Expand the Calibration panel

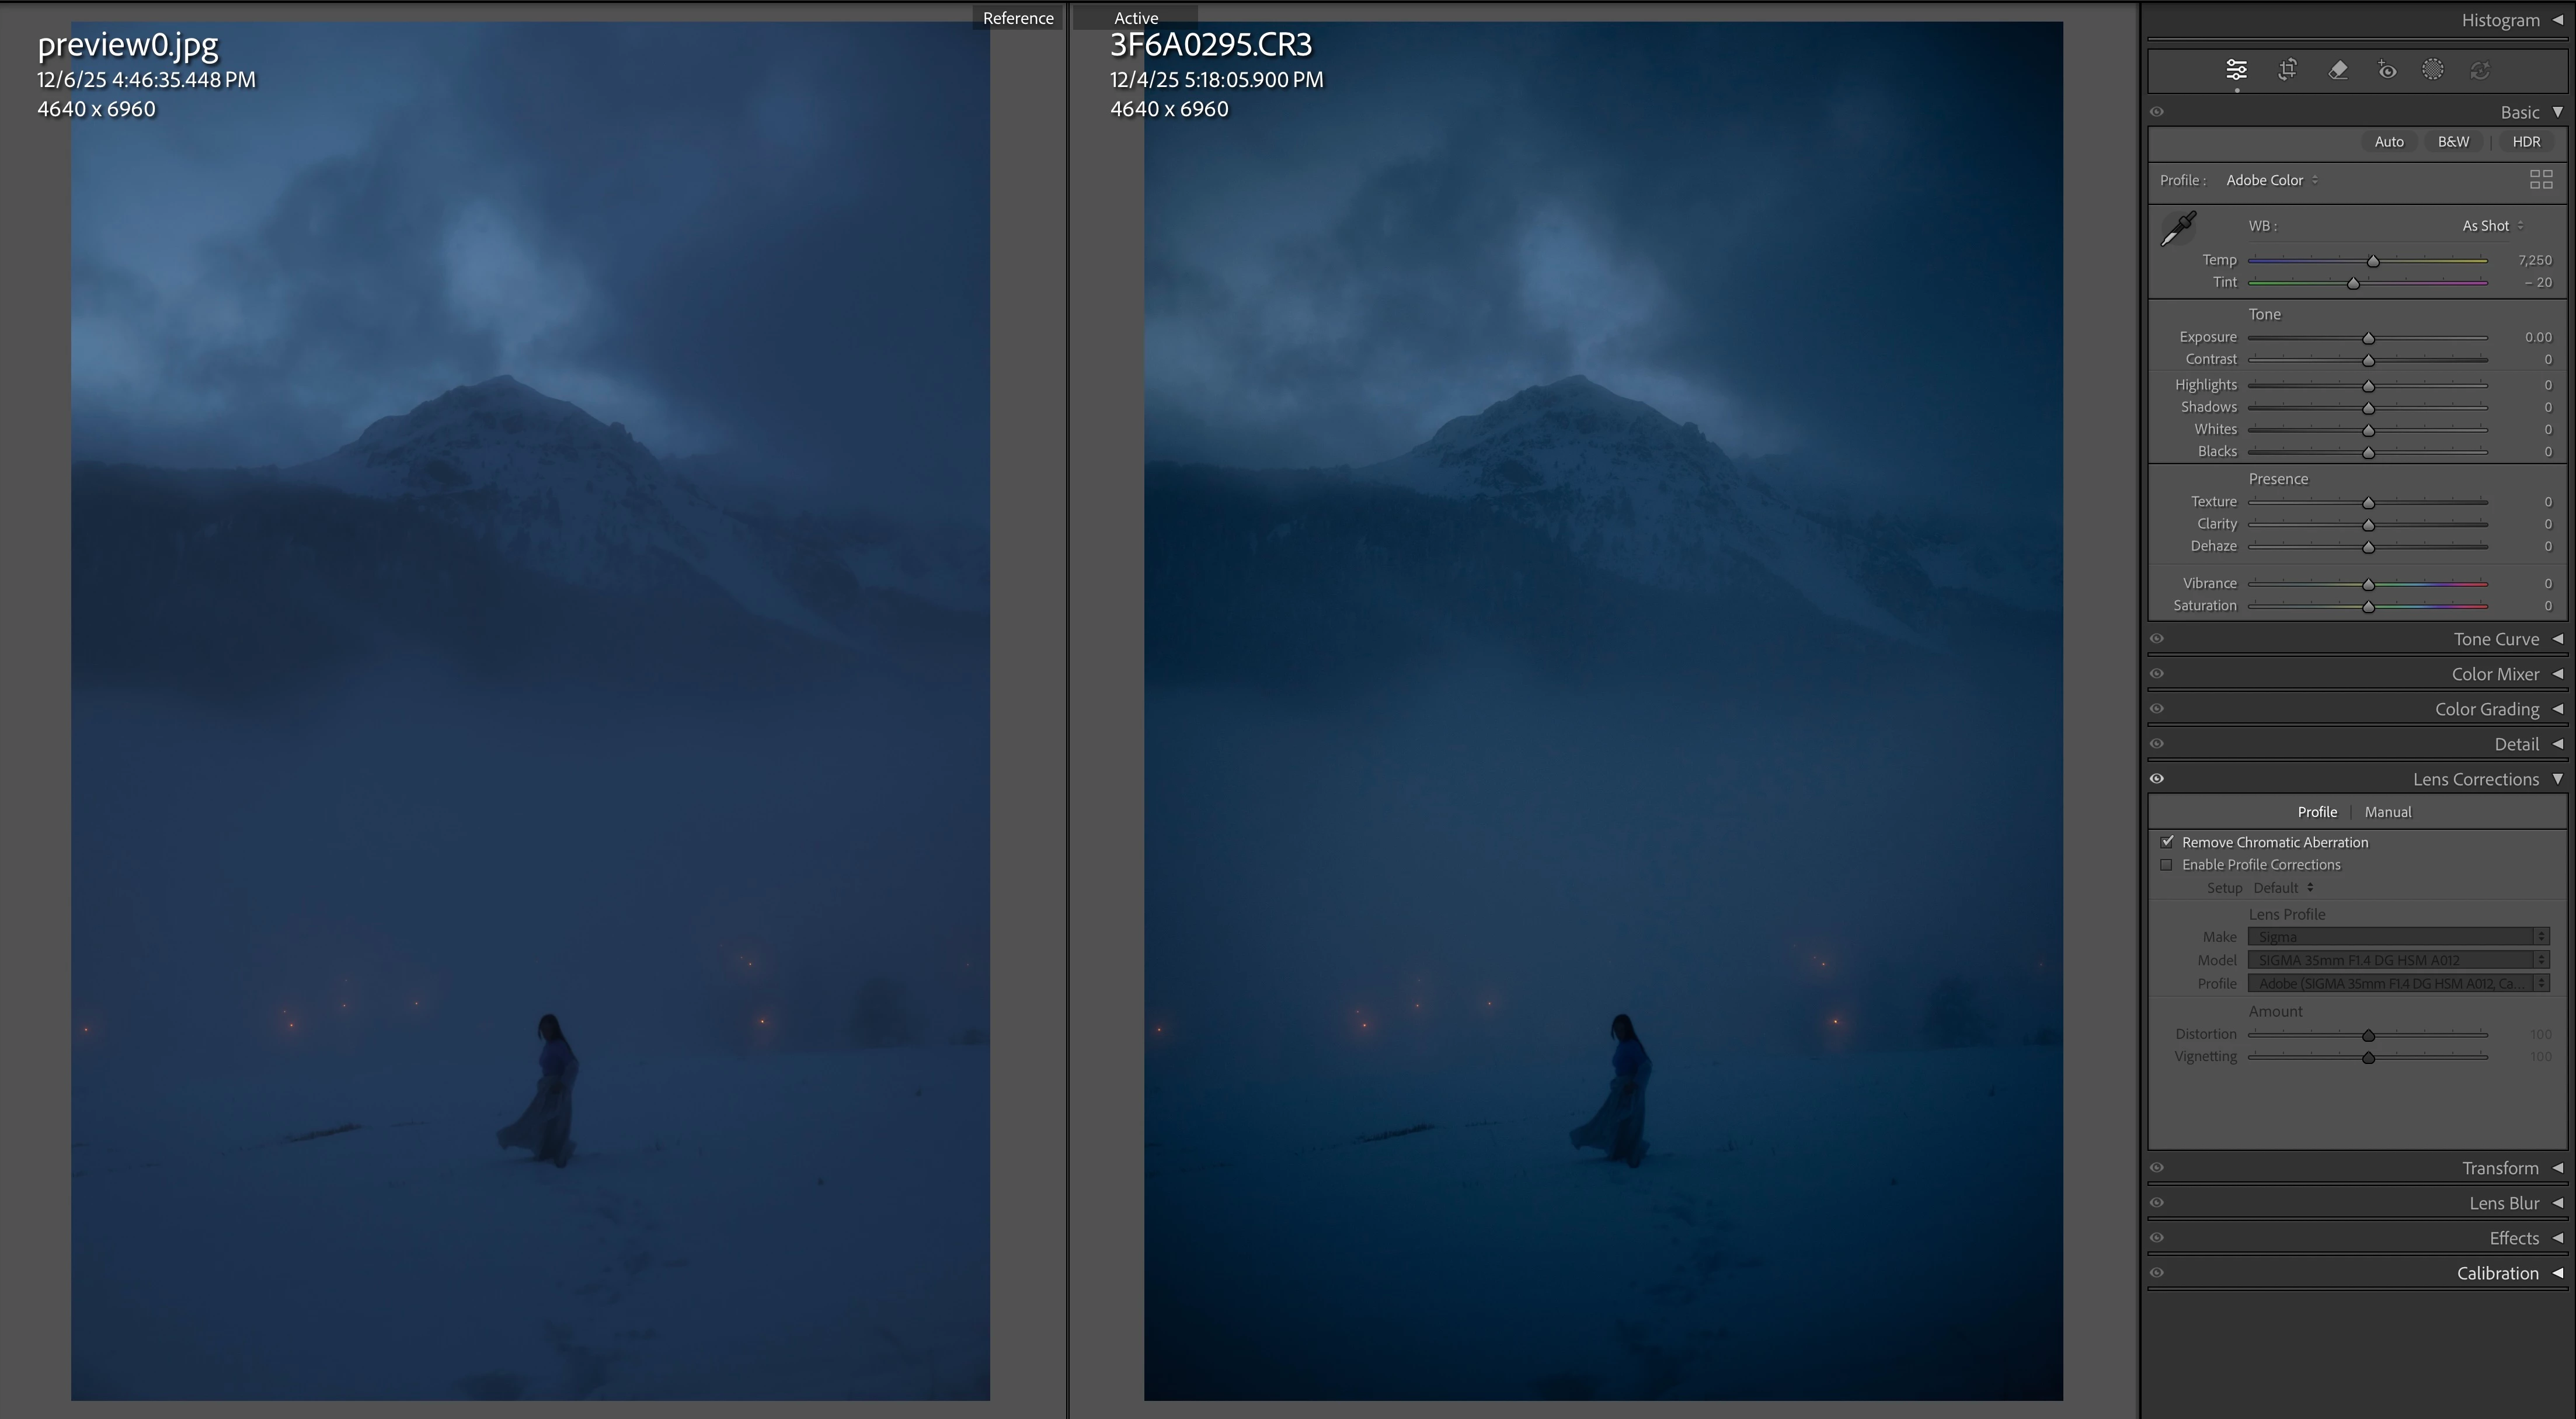click(x=2558, y=1273)
